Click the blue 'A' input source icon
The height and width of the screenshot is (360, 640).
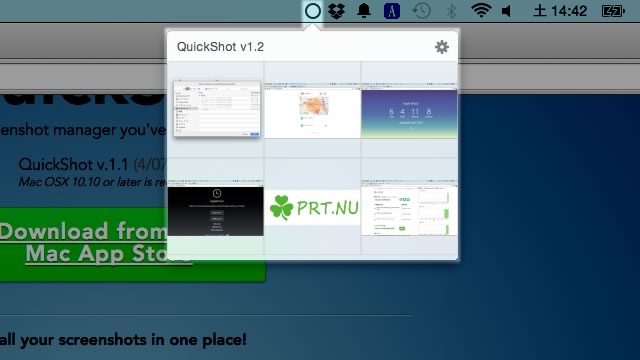[392, 11]
